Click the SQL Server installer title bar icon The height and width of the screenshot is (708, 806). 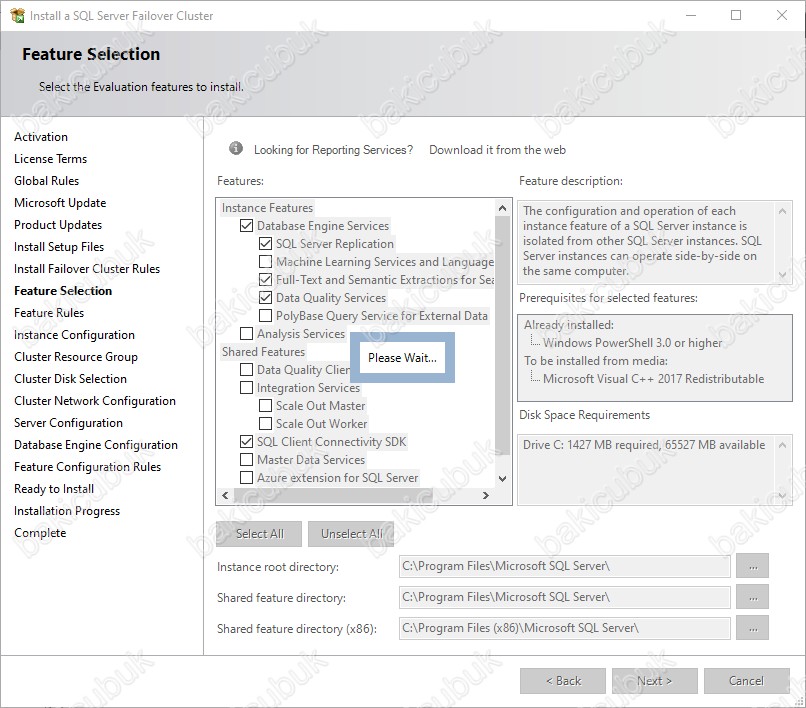tap(17, 15)
